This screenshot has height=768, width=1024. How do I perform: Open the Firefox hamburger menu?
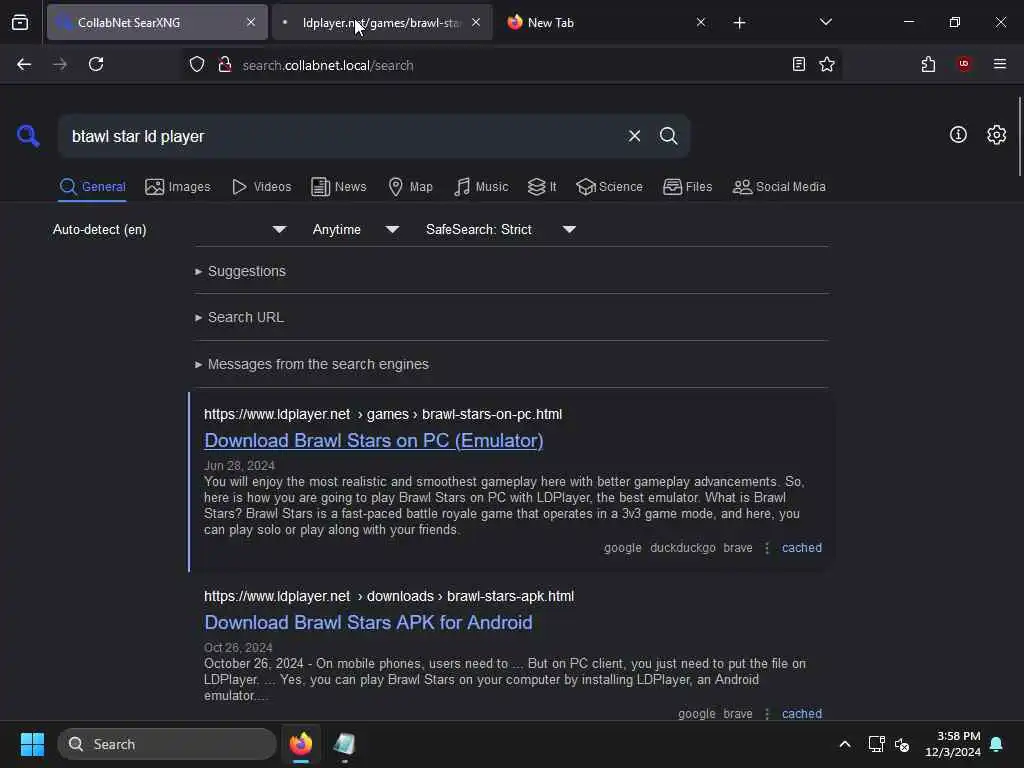click(999, 64)
